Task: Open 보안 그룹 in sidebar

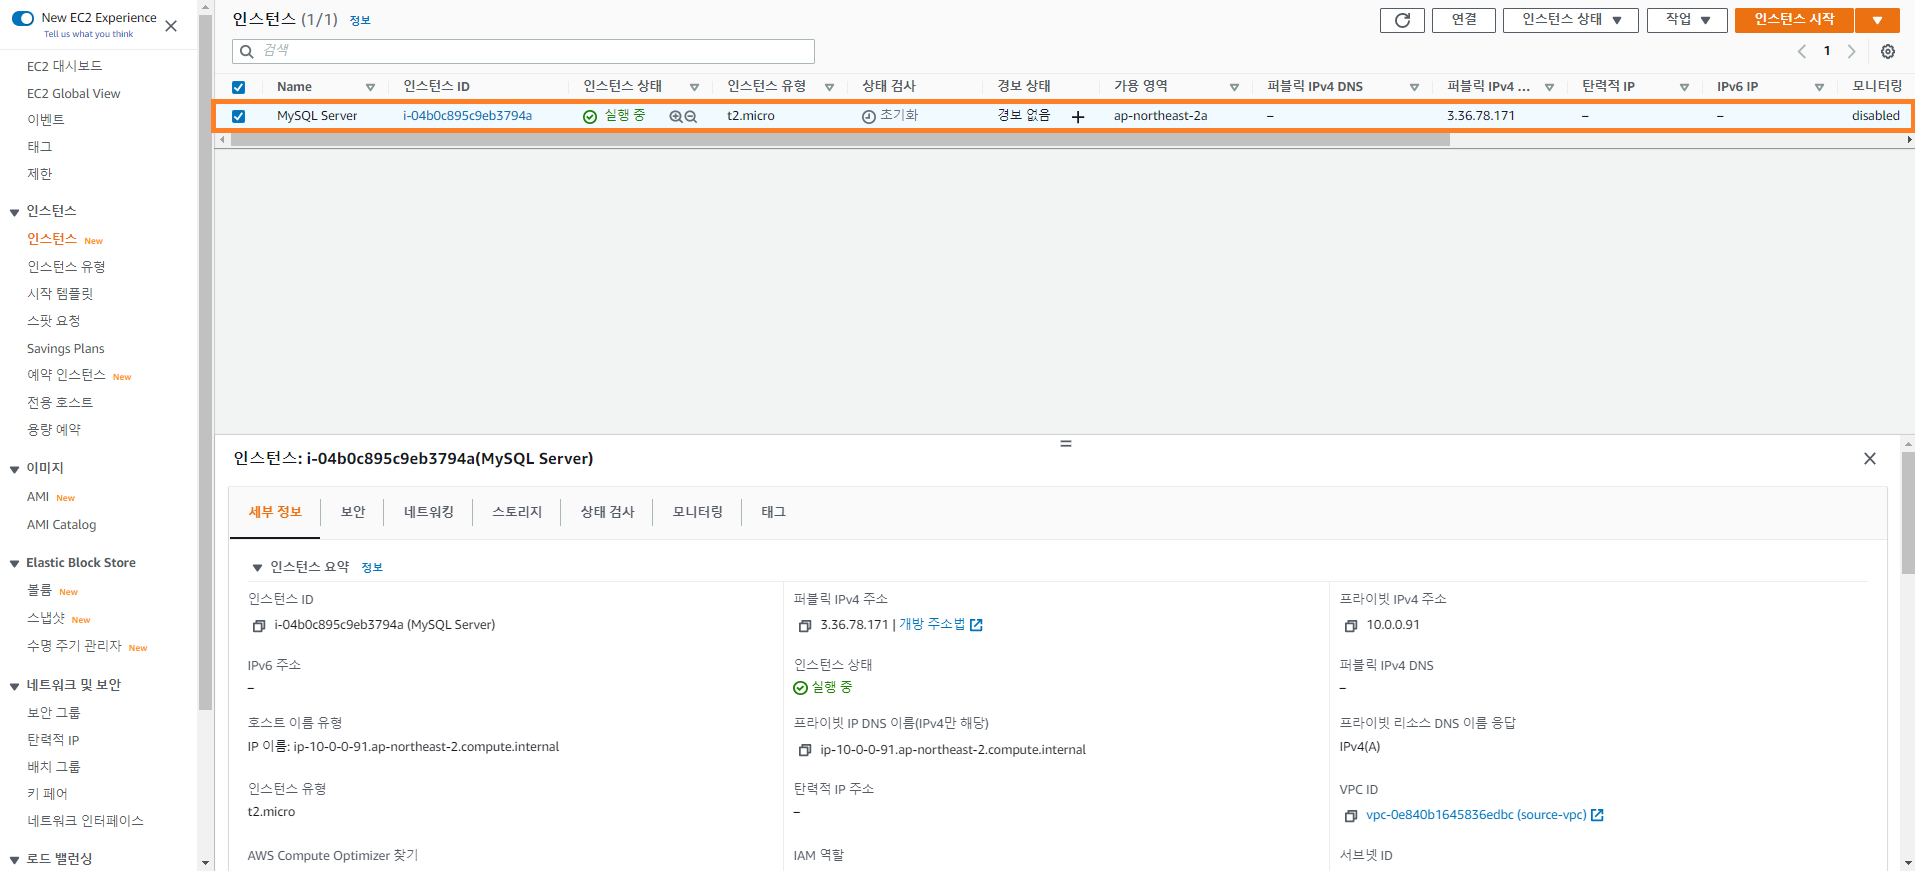Action: [54, 713]
